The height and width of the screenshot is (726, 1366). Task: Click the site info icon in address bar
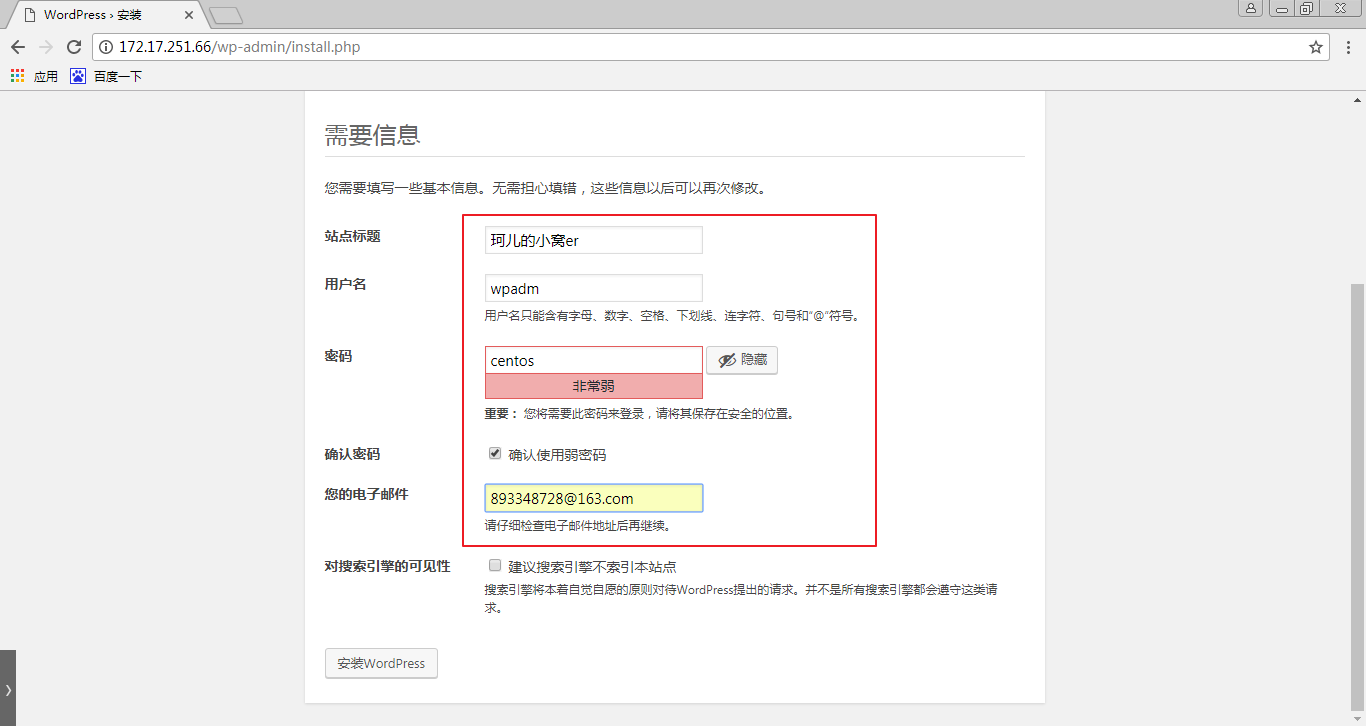tap(106, 47)
